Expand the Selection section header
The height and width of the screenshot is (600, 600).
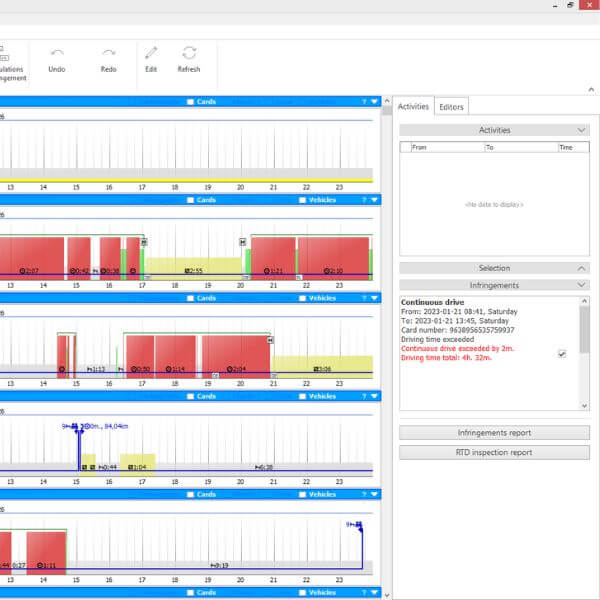pos(494,268)
